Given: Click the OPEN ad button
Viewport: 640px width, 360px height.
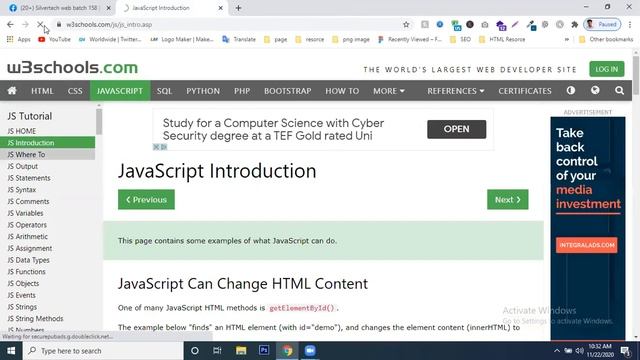Looking at the screenshot, I should (x=456, y=129).
